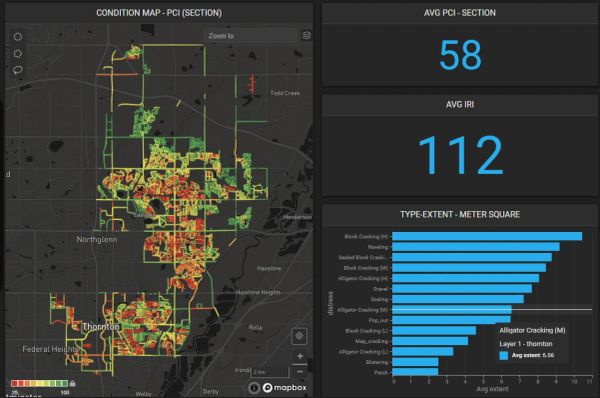Click the red segment of PCI legend

click(14, 383)
